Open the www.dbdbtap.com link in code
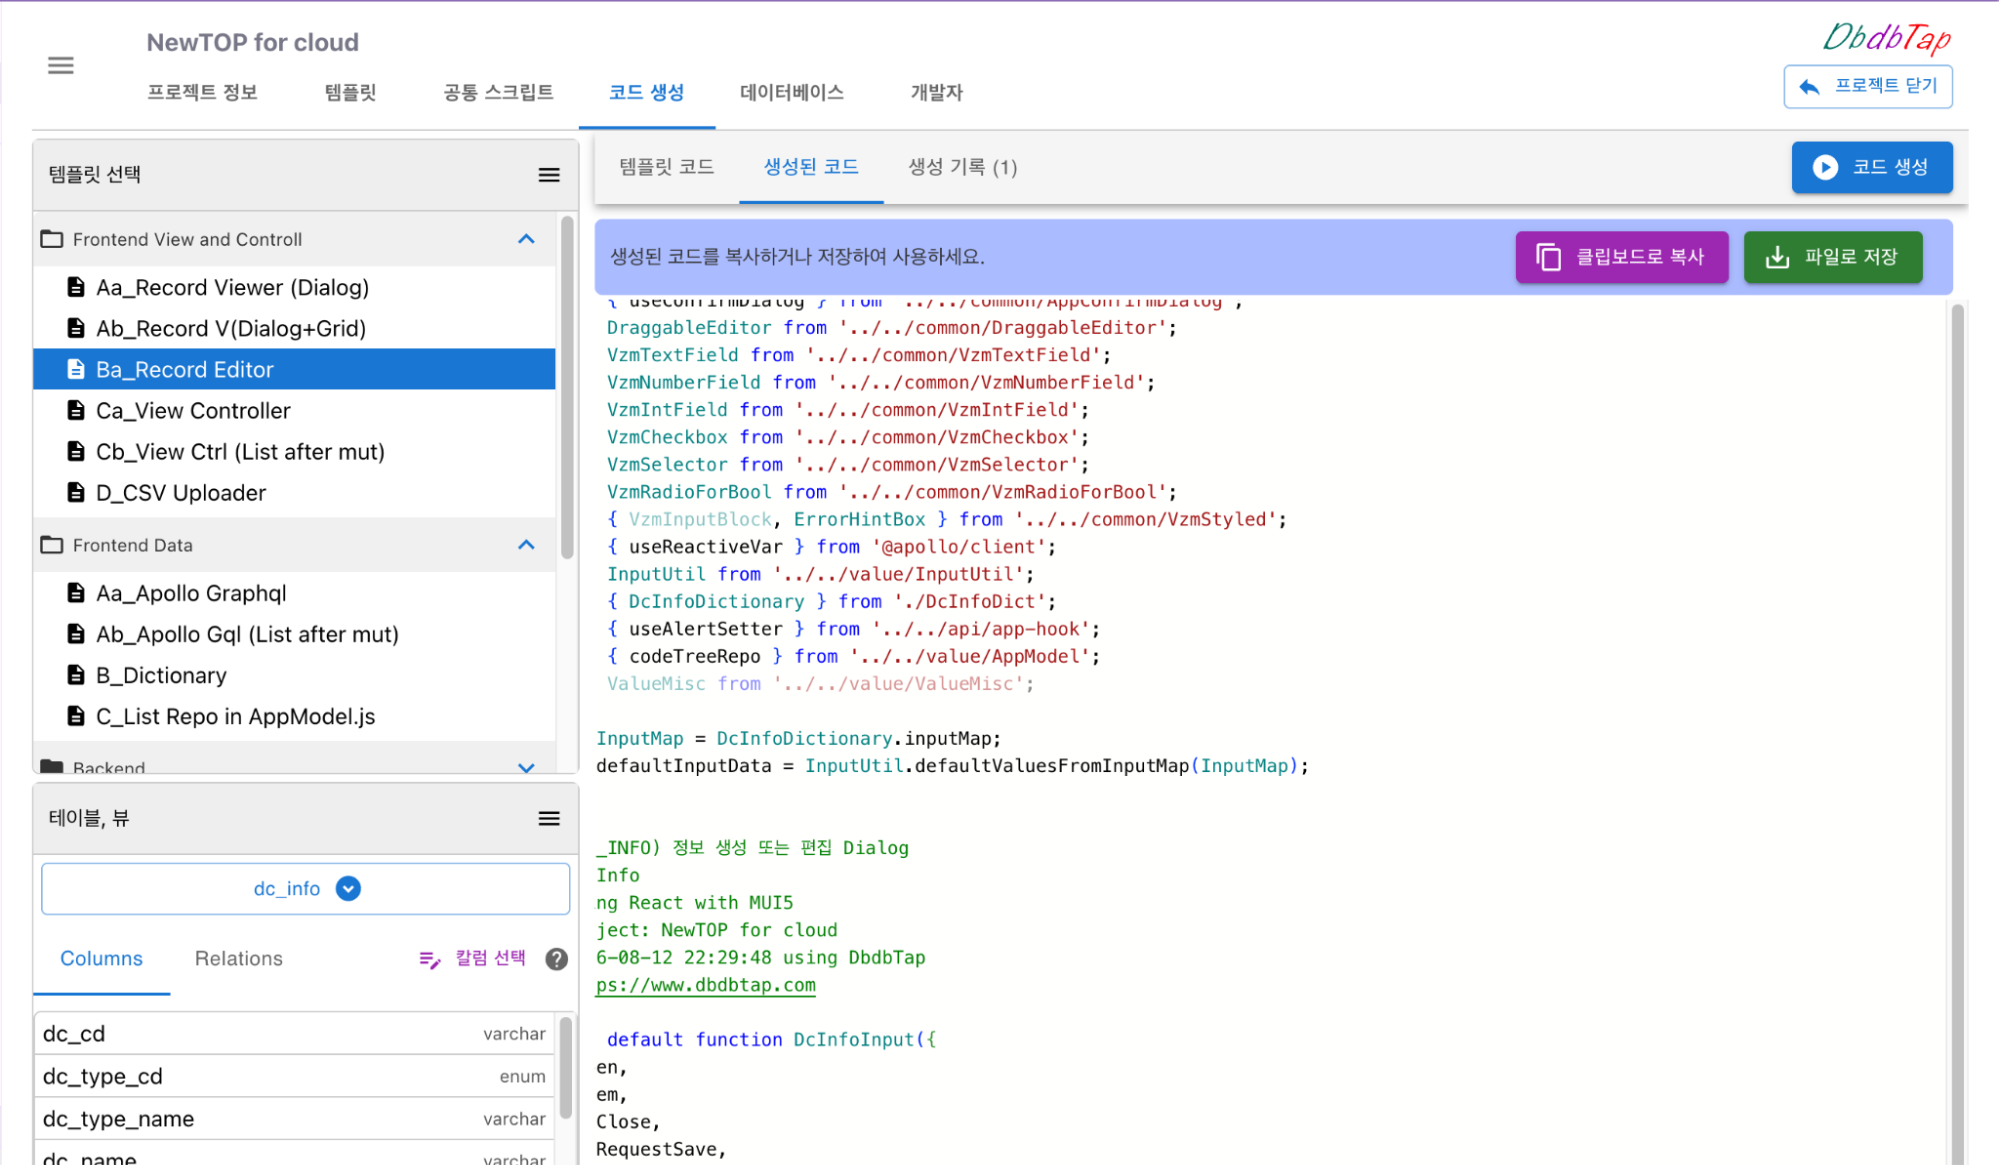The image size is (1999, 1166). tap(706, 986)
